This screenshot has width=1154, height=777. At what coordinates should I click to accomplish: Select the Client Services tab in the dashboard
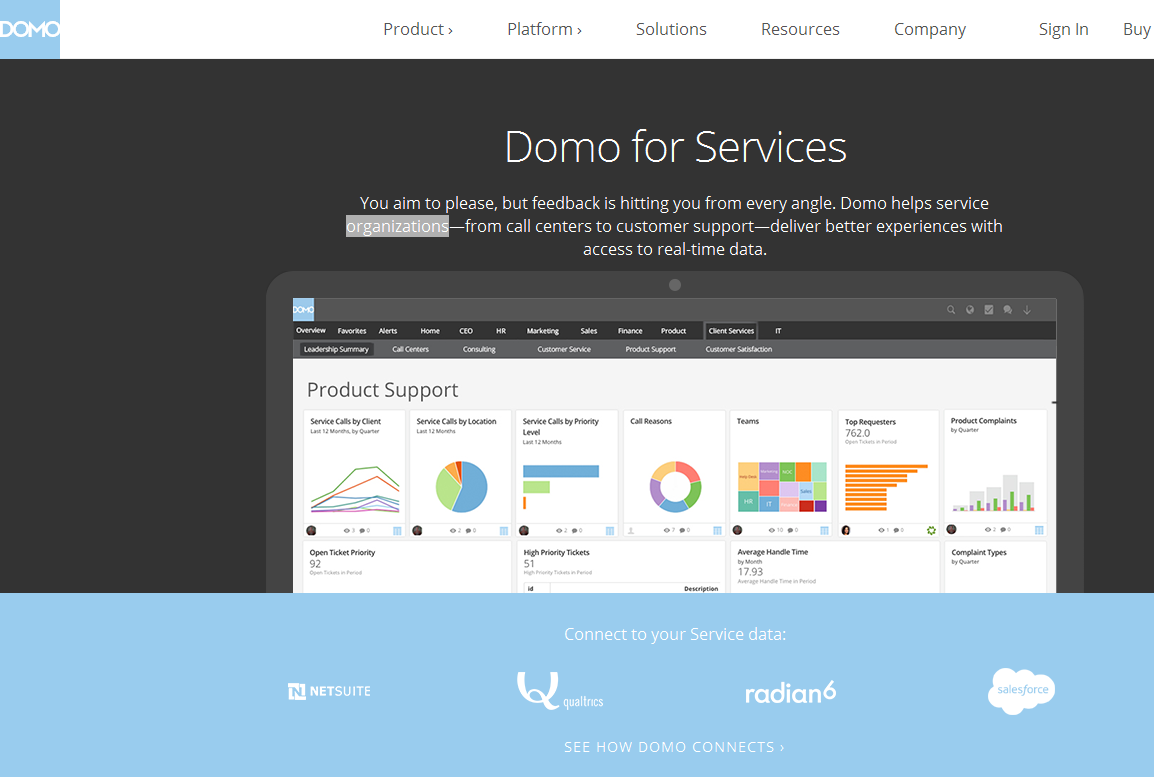tap(731, 331)
